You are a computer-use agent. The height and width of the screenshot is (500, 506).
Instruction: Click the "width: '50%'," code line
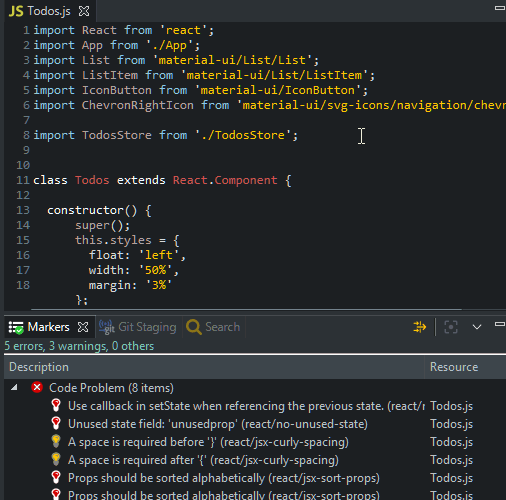134,270
